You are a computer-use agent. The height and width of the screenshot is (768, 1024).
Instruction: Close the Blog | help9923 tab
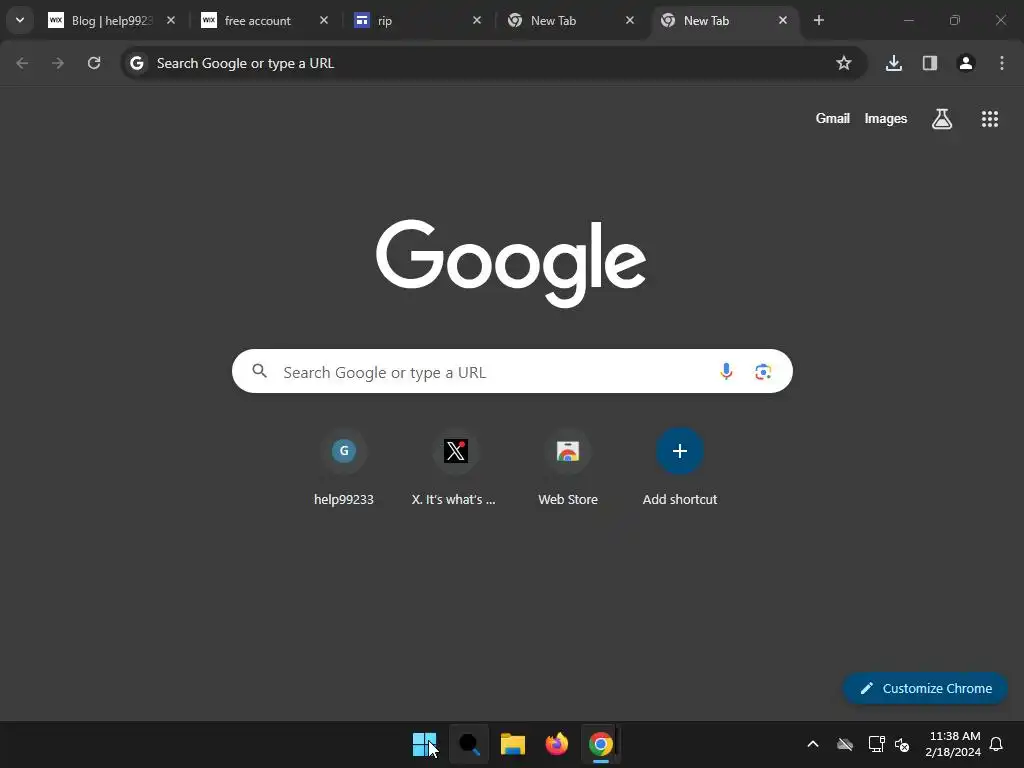pyautogui.click(x=170, y=20)
